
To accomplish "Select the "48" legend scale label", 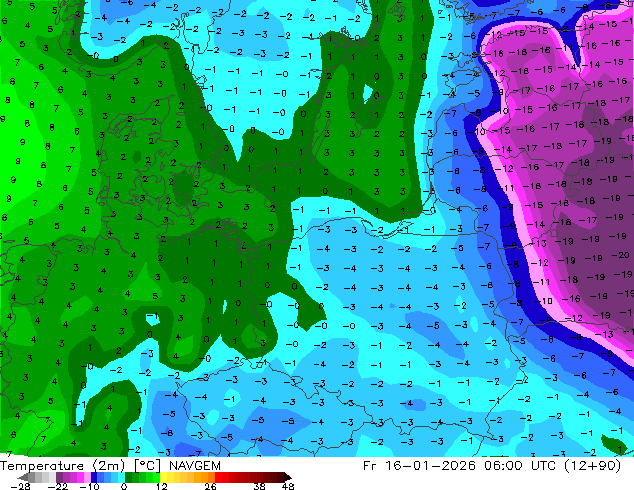I will 288,486.
